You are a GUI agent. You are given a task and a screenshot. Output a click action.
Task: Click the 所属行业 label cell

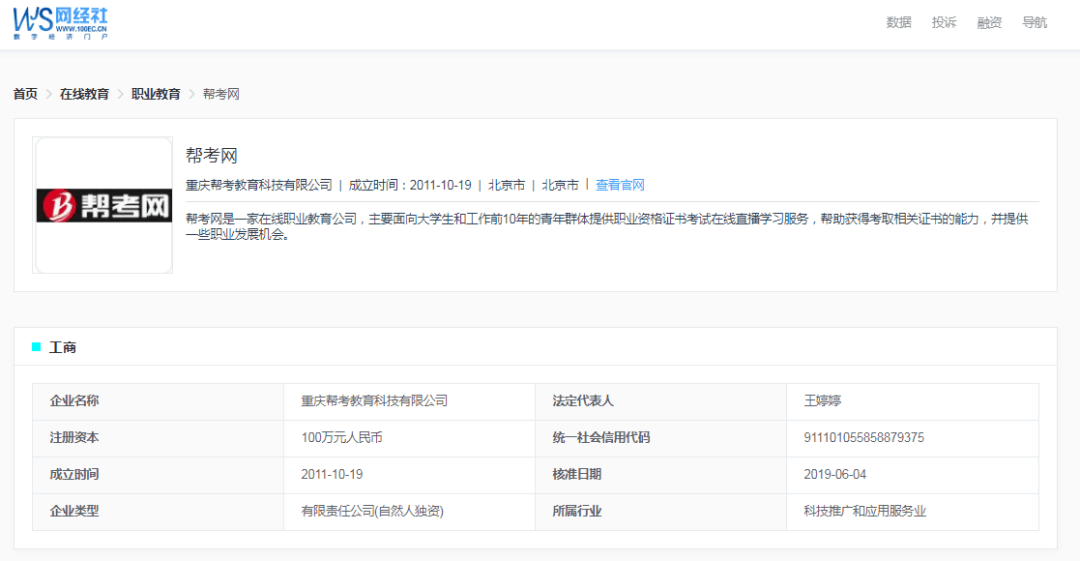pyautogui.click(x=661, y=511)
